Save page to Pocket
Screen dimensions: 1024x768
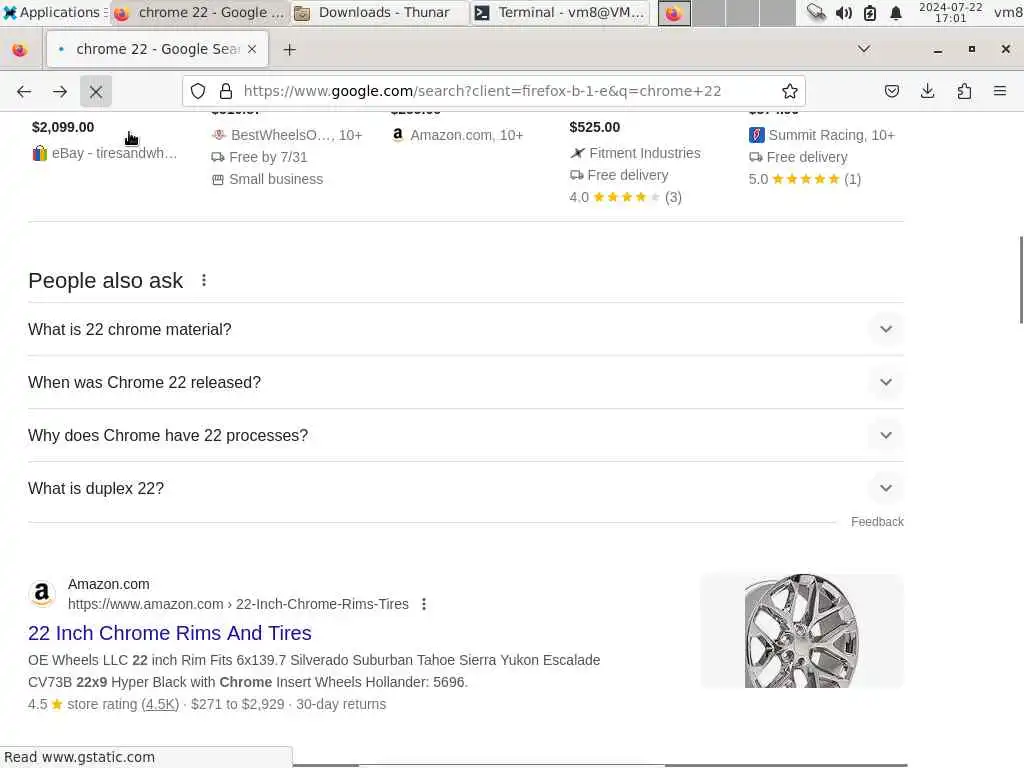891,91
